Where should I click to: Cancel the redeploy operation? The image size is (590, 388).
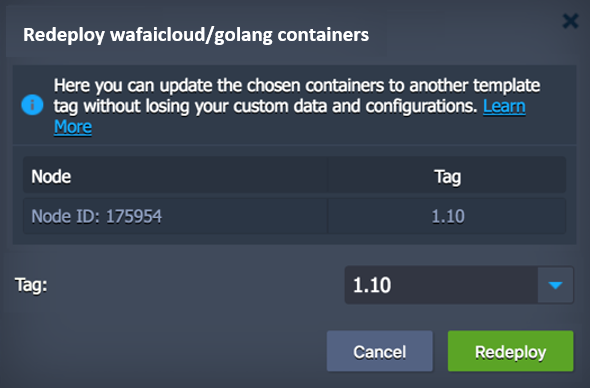pos(380,351)
